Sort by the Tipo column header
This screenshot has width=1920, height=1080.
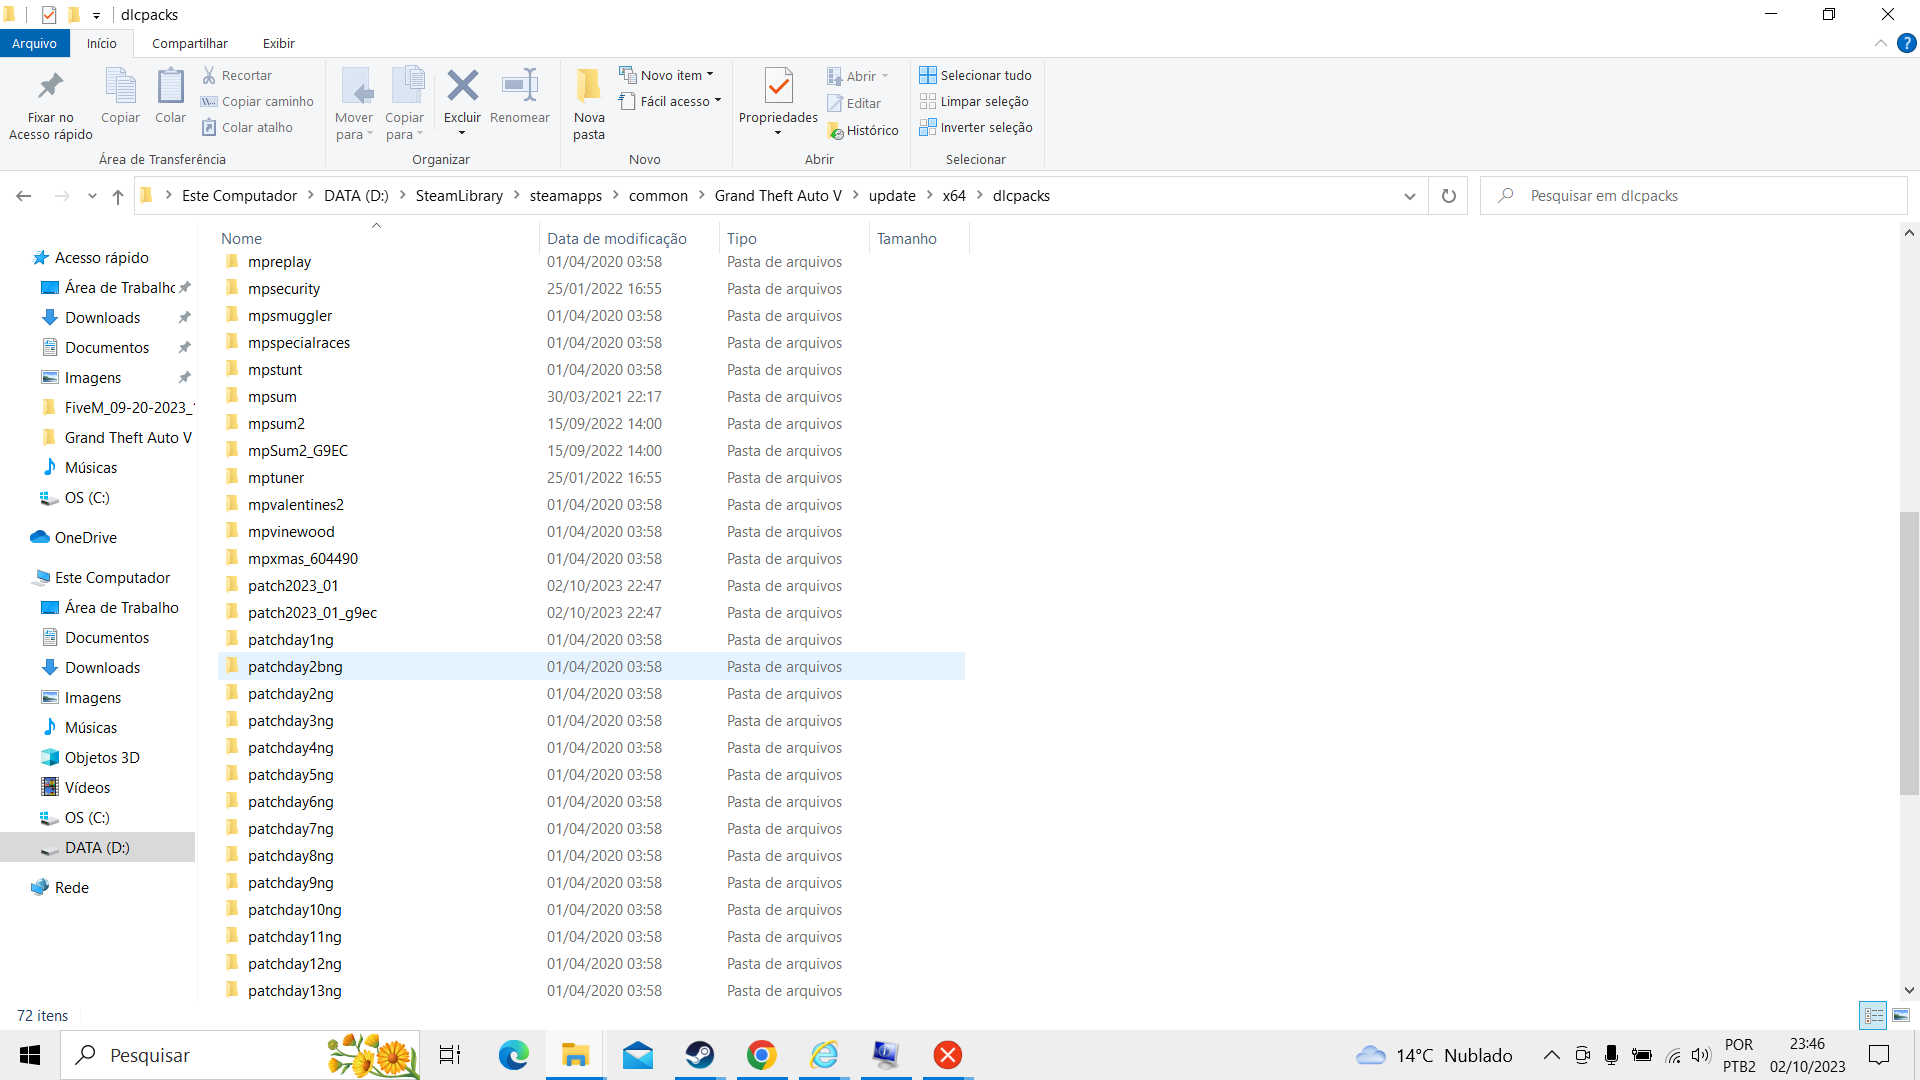point(795,238)
